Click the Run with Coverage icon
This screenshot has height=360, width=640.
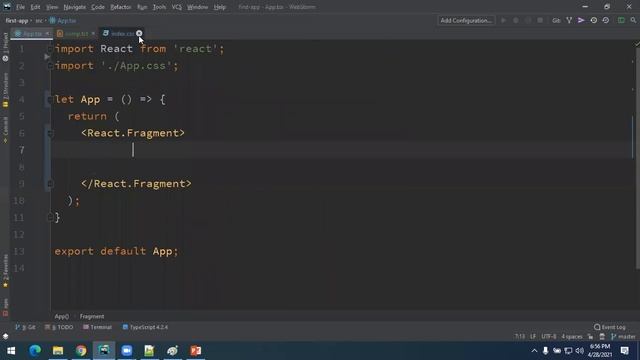[x=528, y=20]
